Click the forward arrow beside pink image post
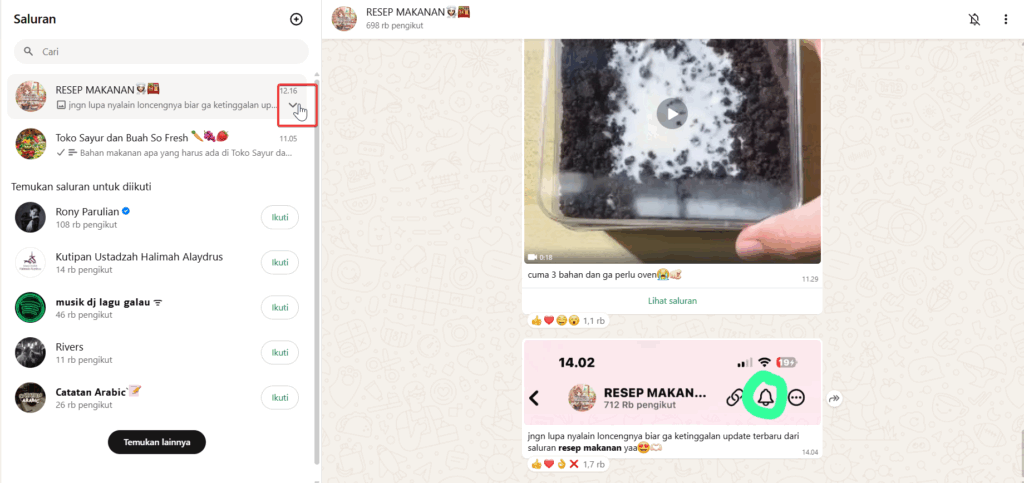 pos(835,398)
